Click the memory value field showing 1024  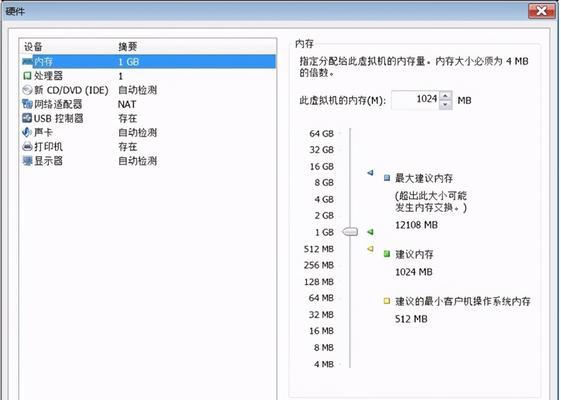pos(415,100)
